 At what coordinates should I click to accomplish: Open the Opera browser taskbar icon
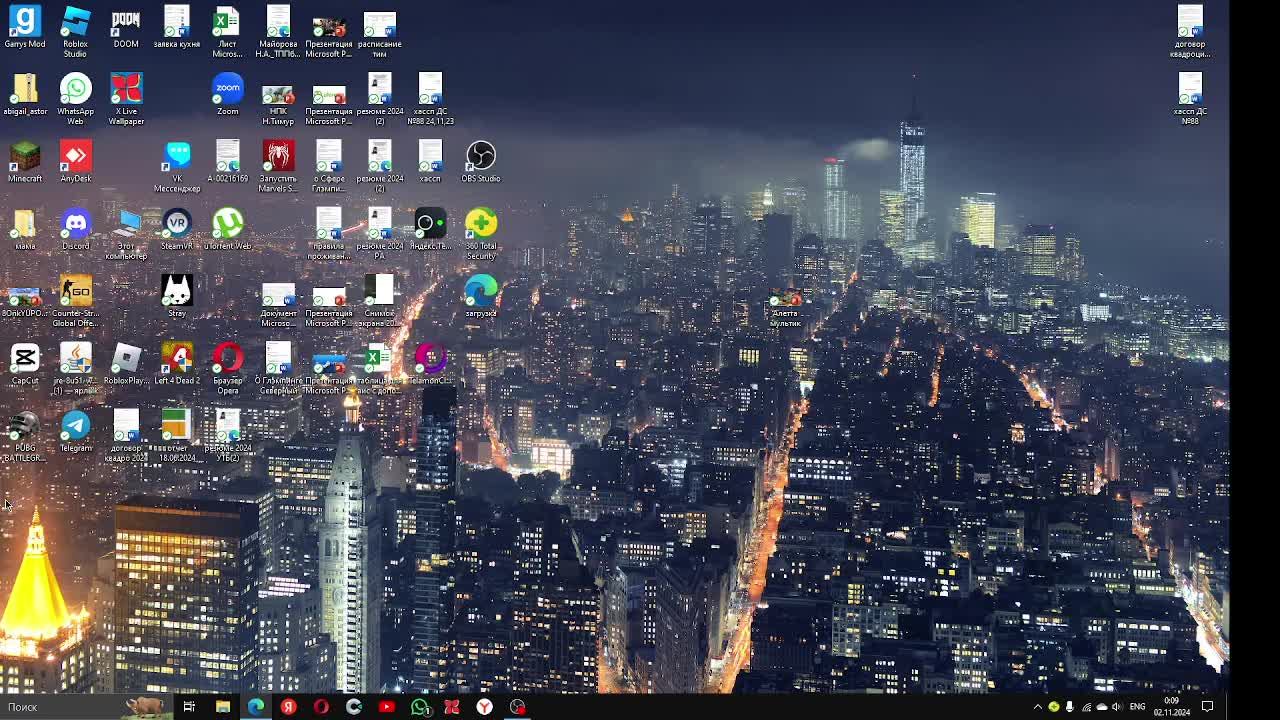321,707
